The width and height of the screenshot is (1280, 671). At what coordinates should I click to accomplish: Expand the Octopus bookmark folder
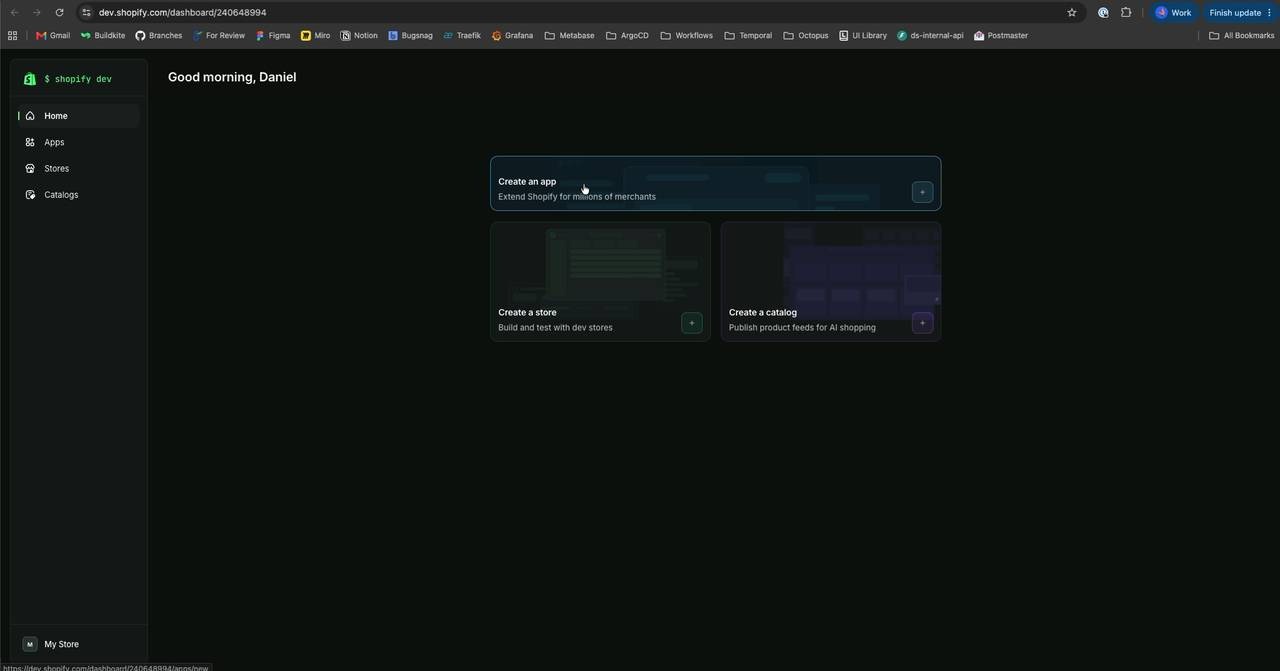pyautogui.click(x=806, y=35)
